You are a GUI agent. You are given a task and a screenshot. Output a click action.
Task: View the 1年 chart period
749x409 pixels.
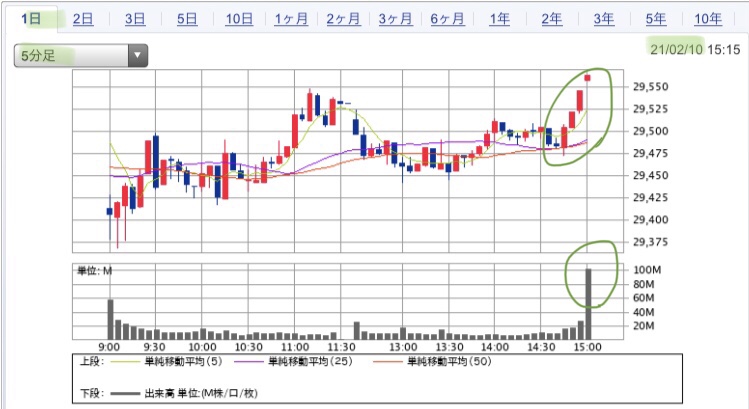500,19
